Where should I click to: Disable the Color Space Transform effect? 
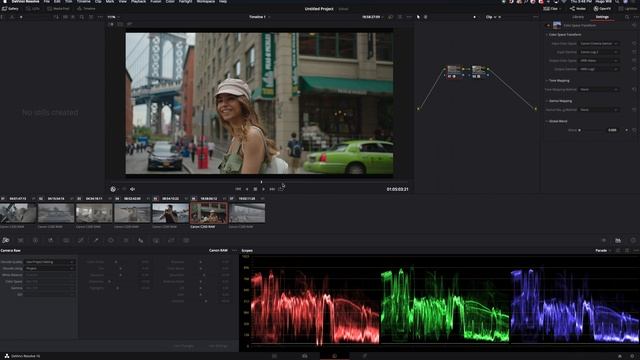coord(548,25)
